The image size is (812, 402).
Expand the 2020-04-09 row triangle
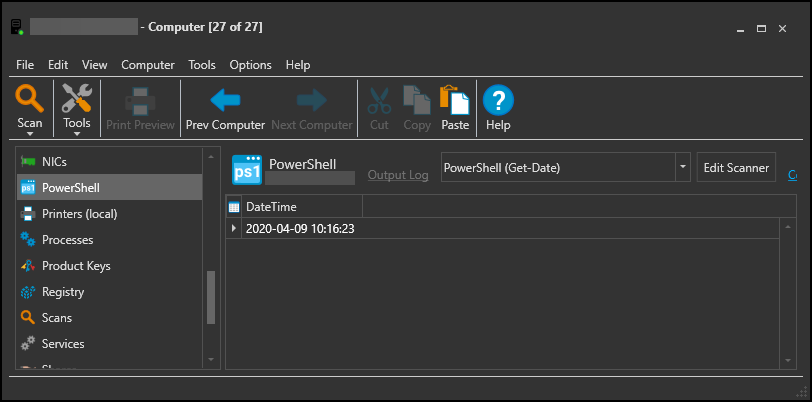click(x=235, y=229)
